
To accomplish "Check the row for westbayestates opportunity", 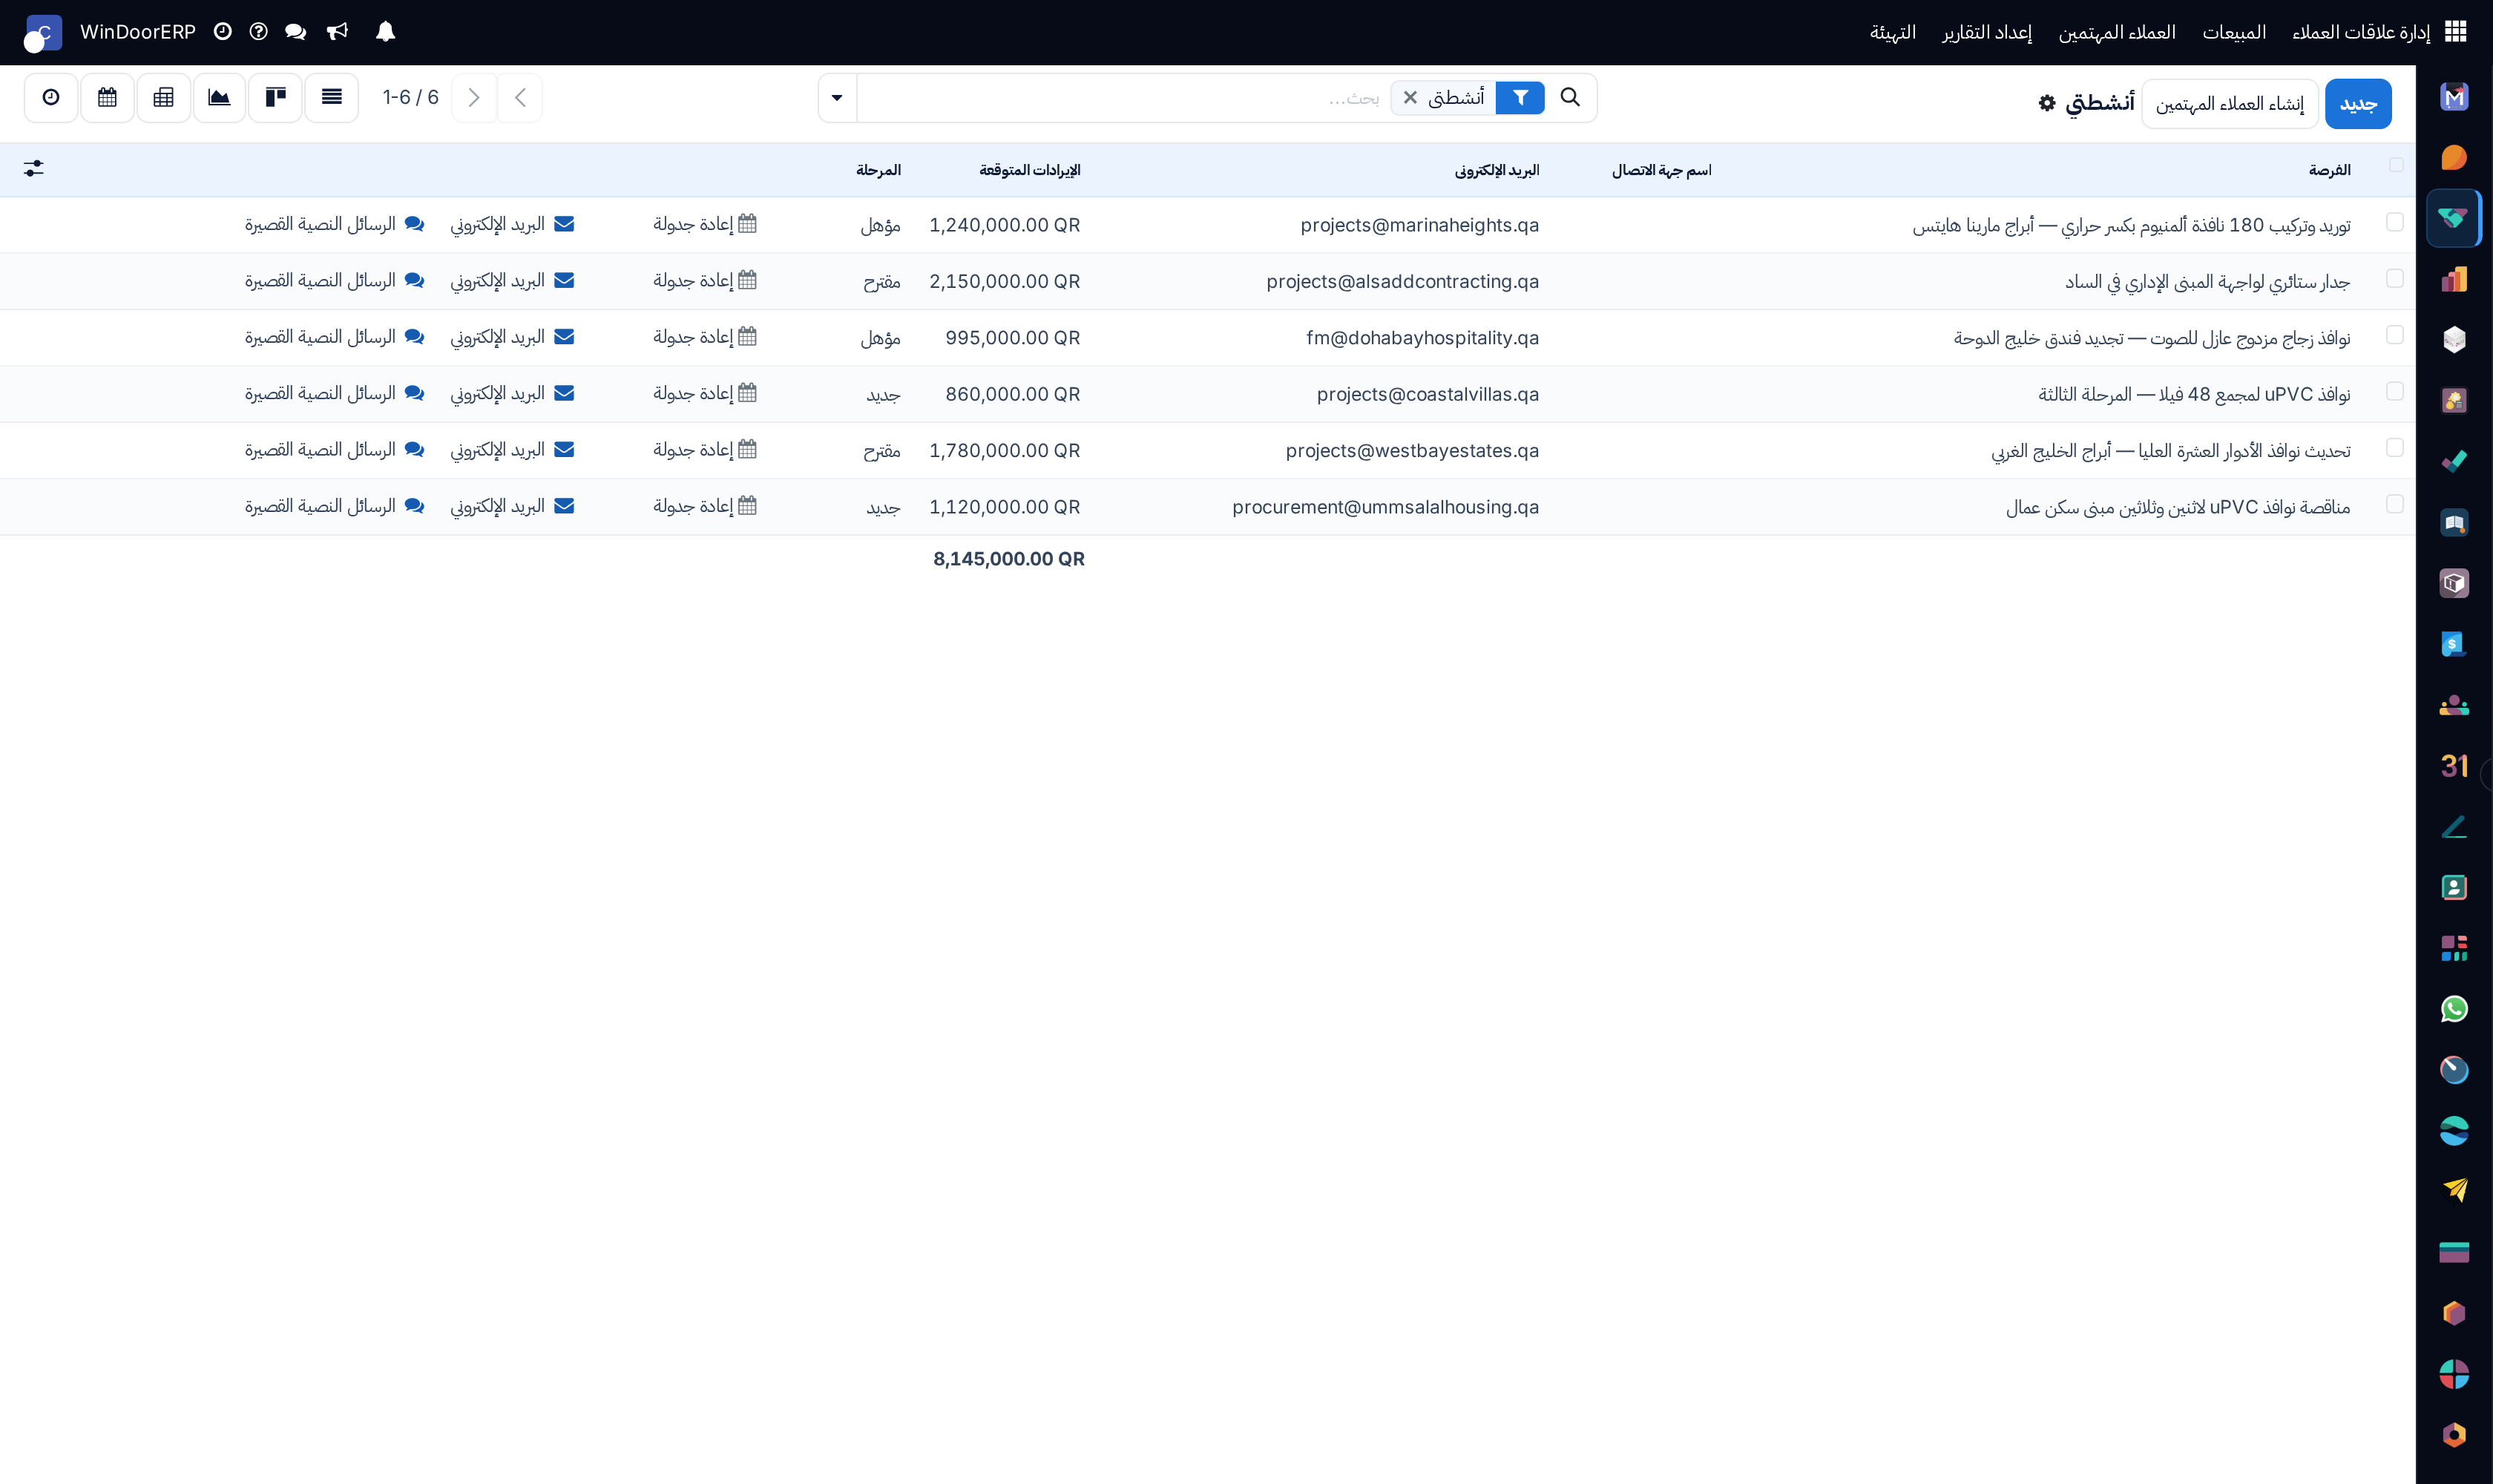I will 2394,447.
